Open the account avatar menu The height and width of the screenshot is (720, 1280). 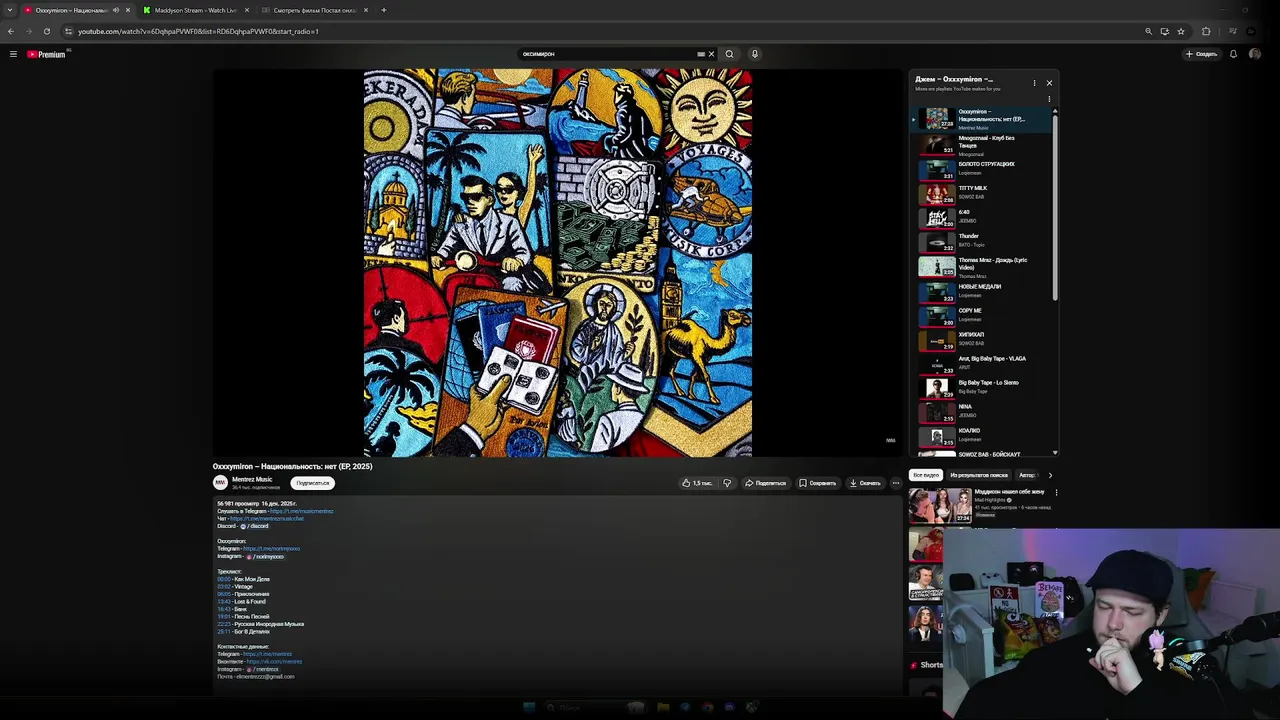[x=1255, y=54]
